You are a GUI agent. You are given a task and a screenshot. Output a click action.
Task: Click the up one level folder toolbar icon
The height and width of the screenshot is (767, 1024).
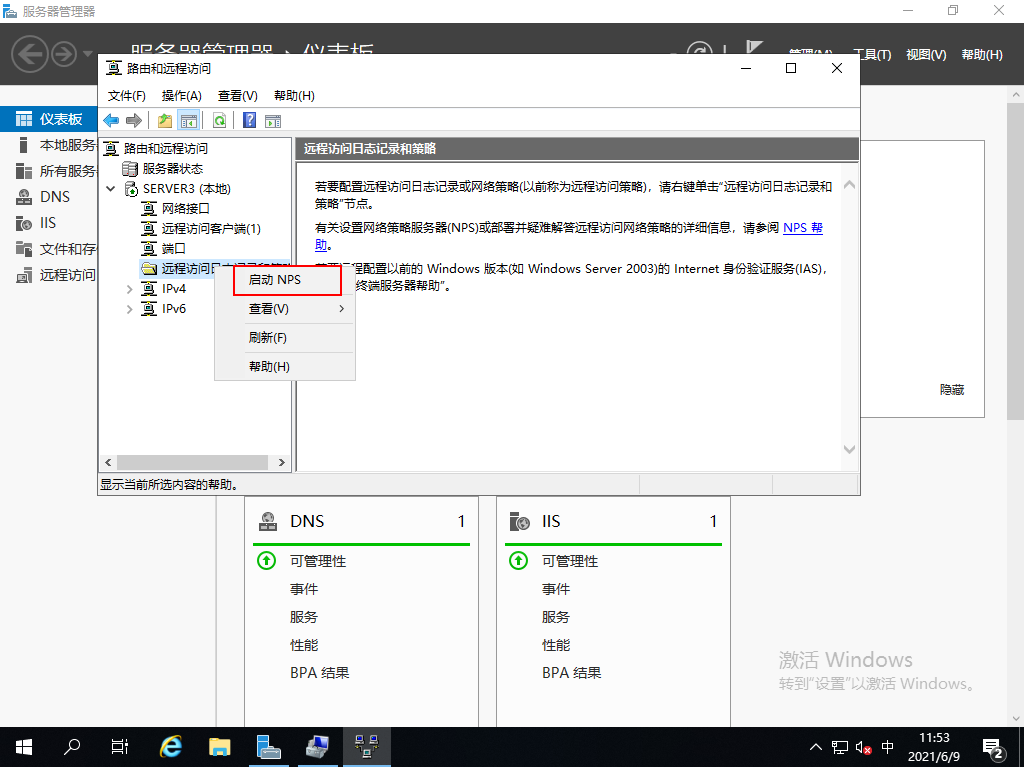[x=163, y=120]
